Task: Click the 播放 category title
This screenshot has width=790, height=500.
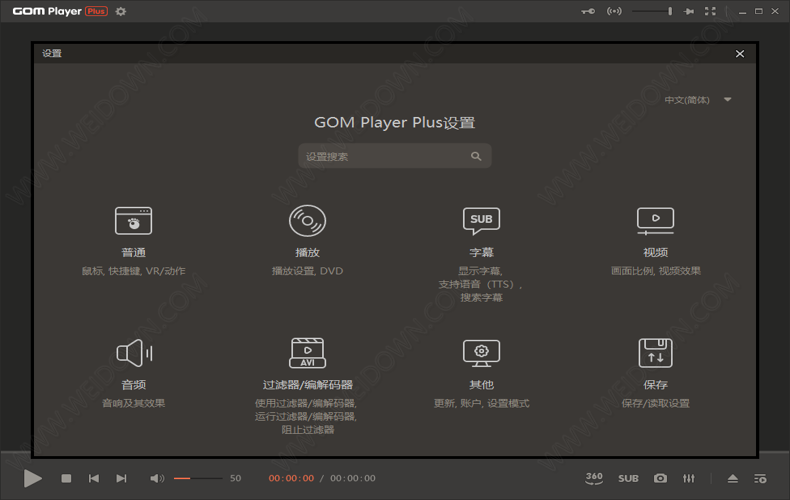Action: (x=307, y=253)
